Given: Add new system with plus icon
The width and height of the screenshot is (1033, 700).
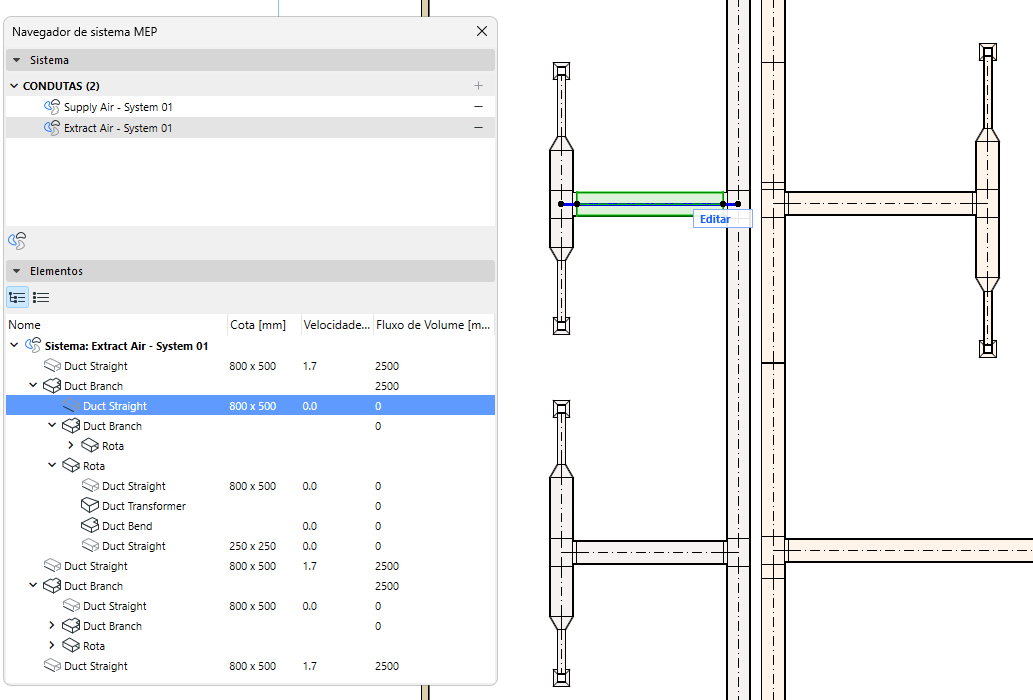Looking at the screenshot, I should (x=478, y=86).
